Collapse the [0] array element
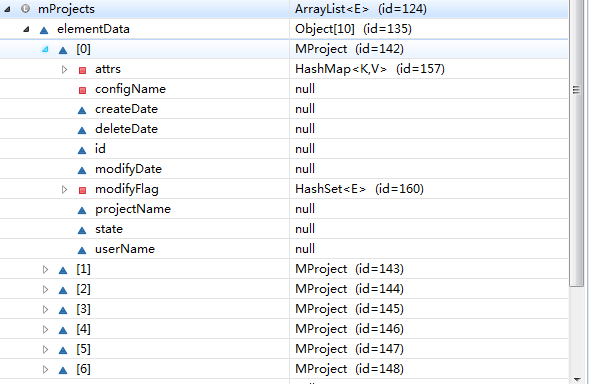The width and height of the screenshot is (589, 384). (x=45, y=49)
